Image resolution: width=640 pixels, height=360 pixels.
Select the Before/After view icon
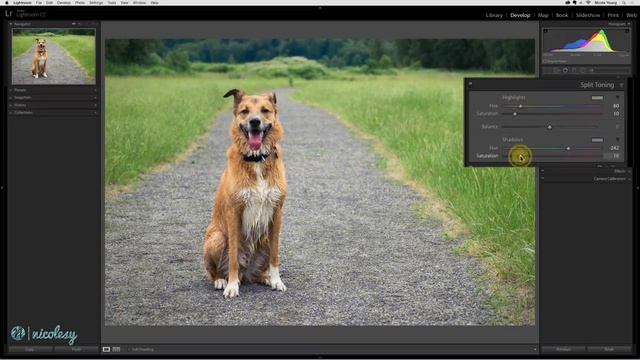pos(116,349)
